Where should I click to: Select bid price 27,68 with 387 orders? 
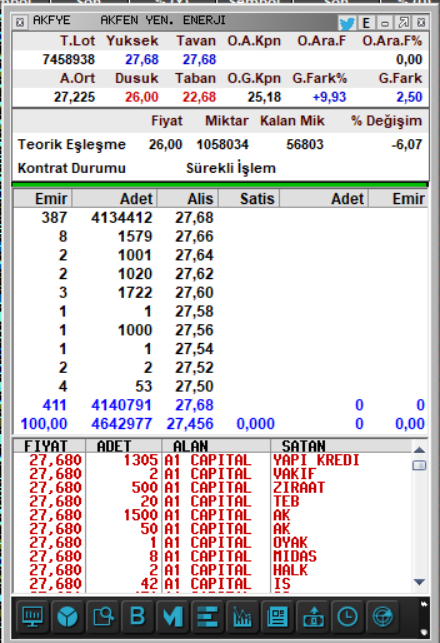(x=194, y=217)
